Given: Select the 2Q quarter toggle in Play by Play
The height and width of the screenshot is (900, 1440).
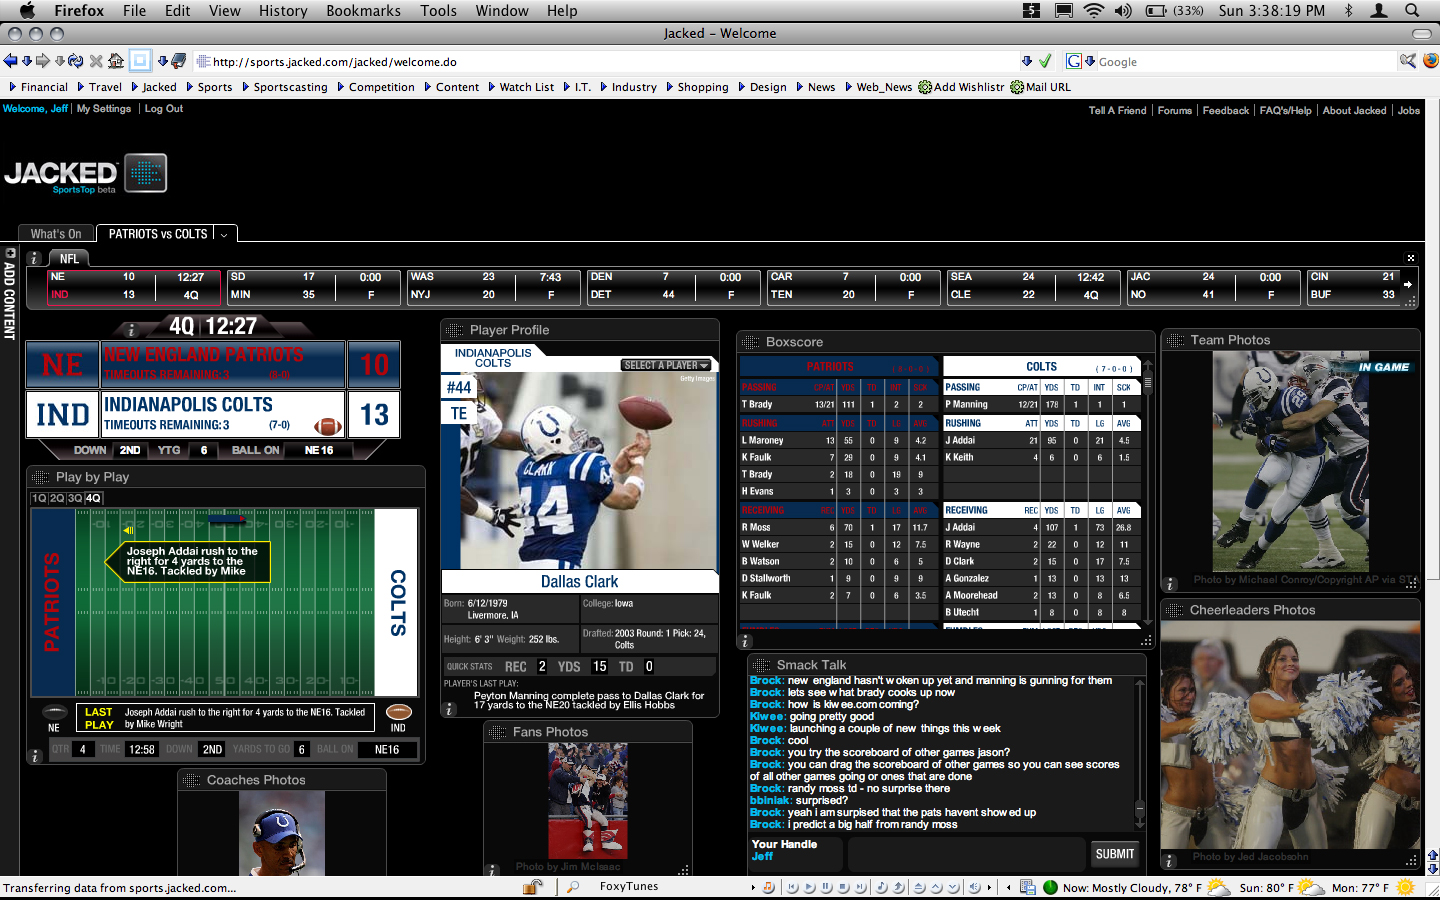Looking at the screenshot, I should point(57,498).
